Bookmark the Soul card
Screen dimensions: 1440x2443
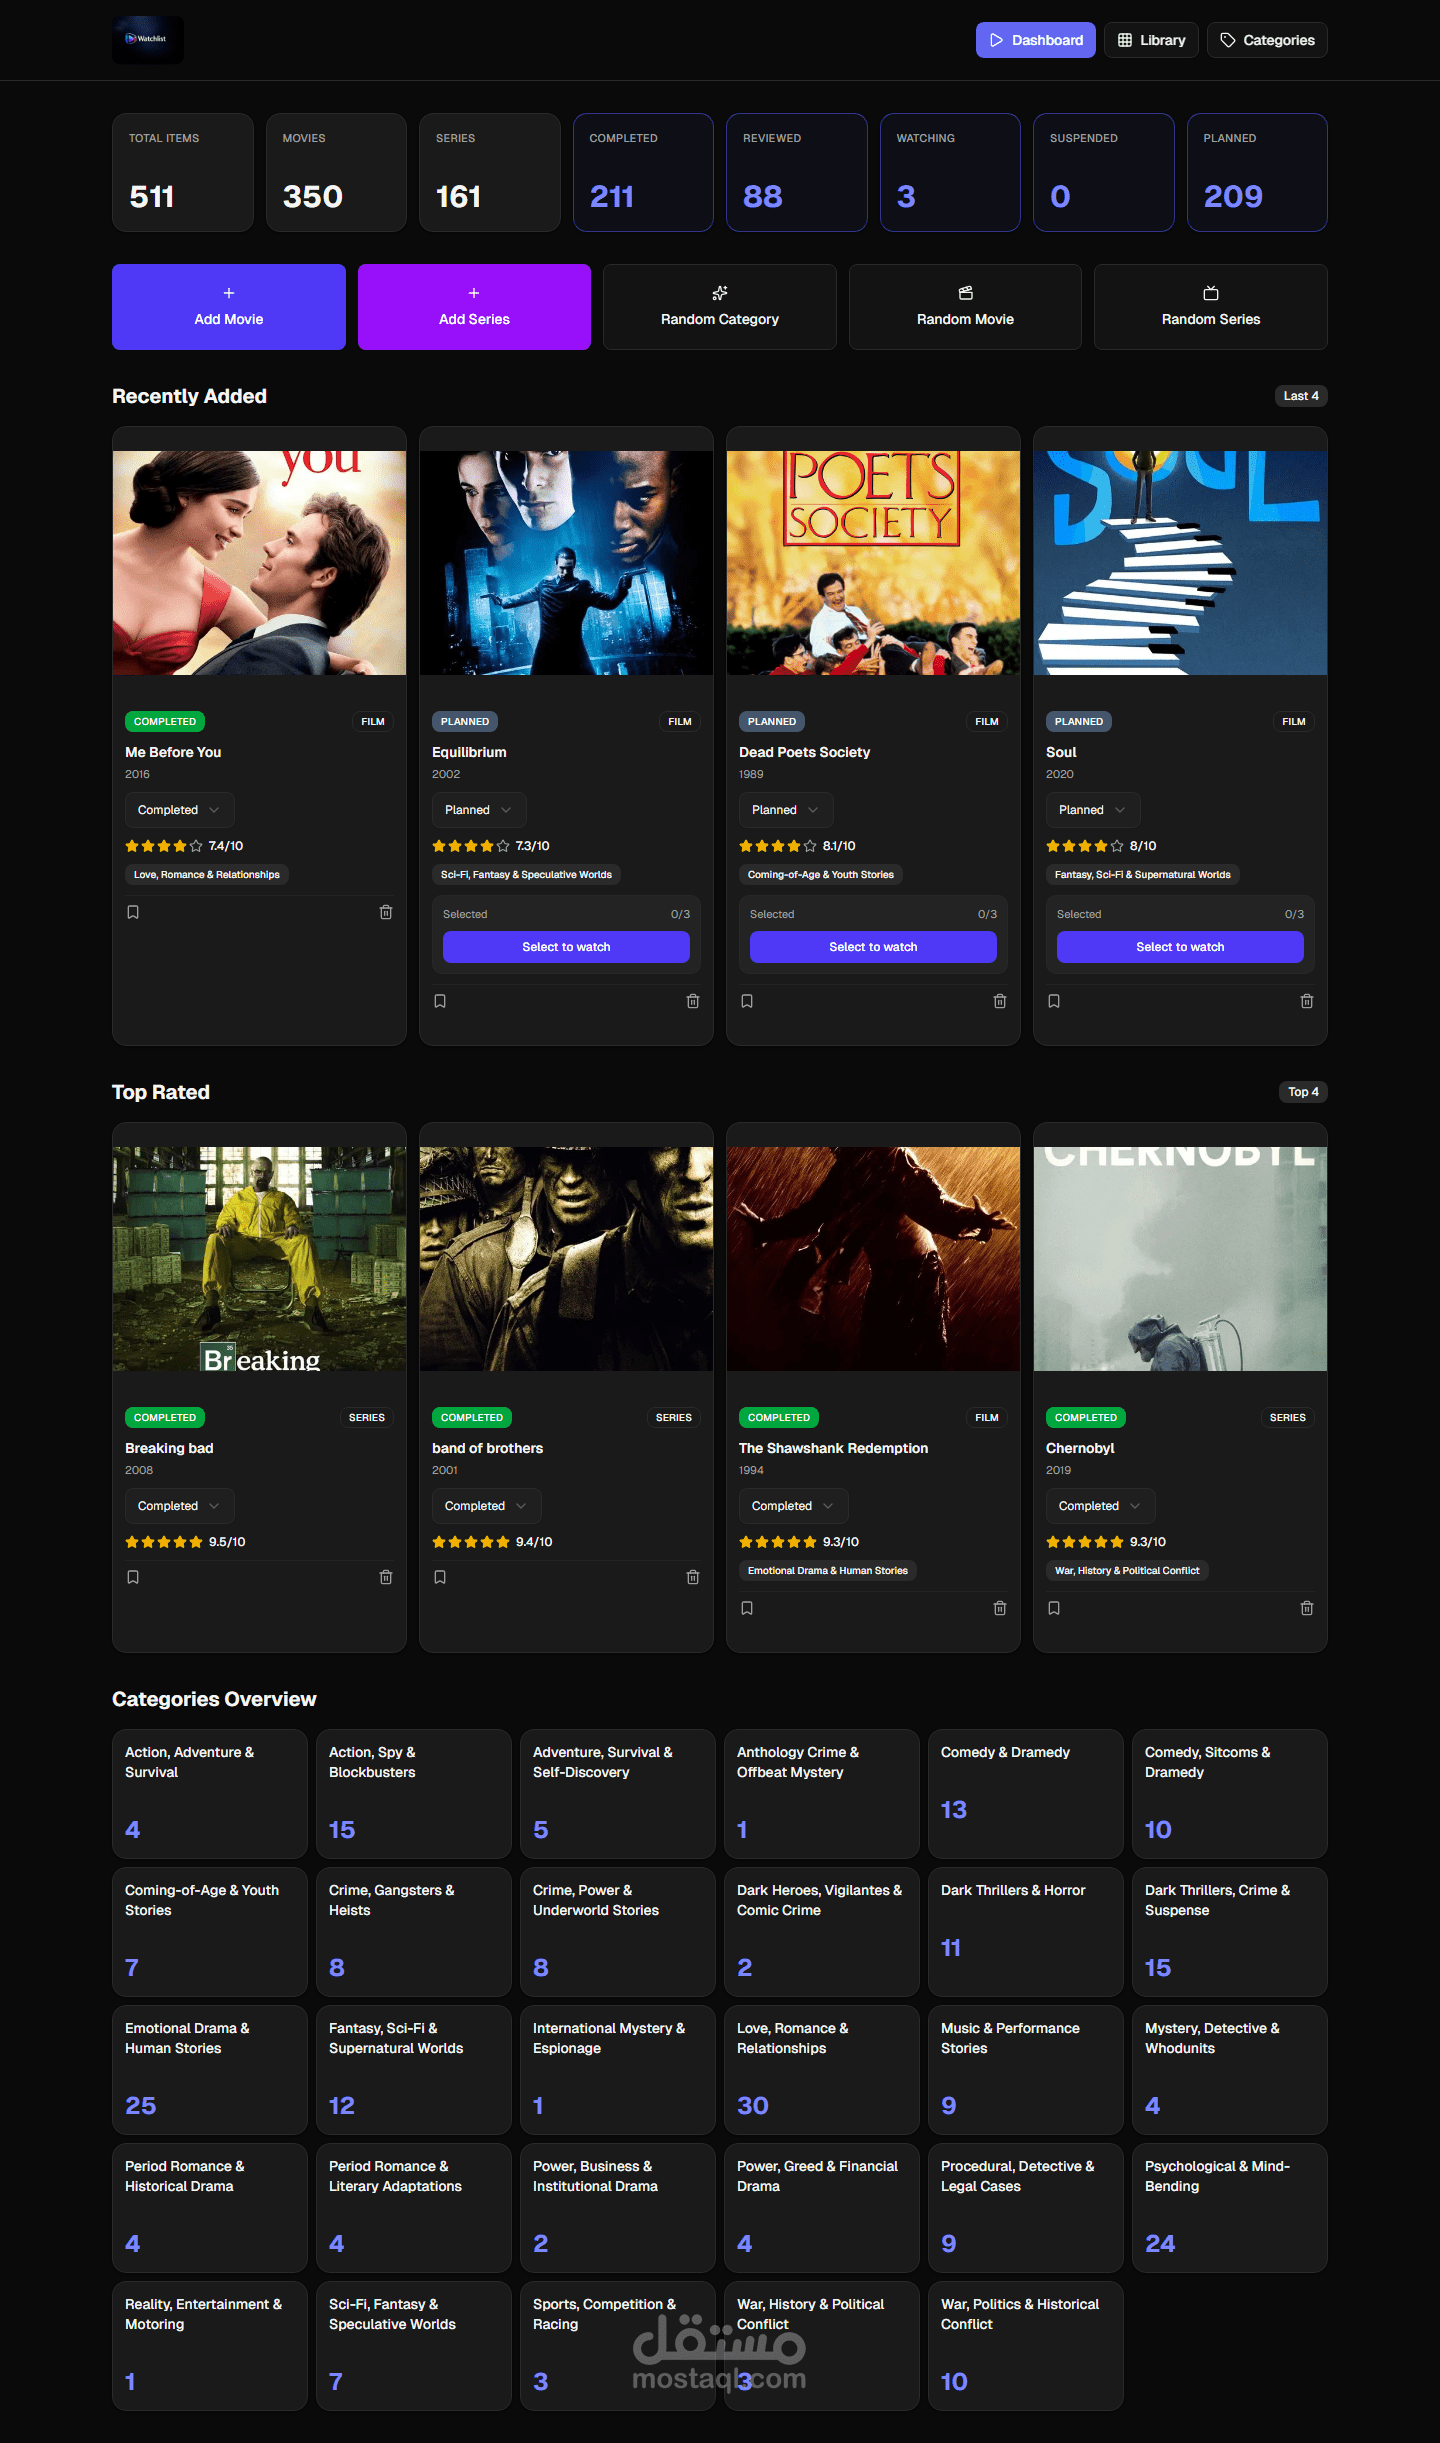tap(1054, 1001)
